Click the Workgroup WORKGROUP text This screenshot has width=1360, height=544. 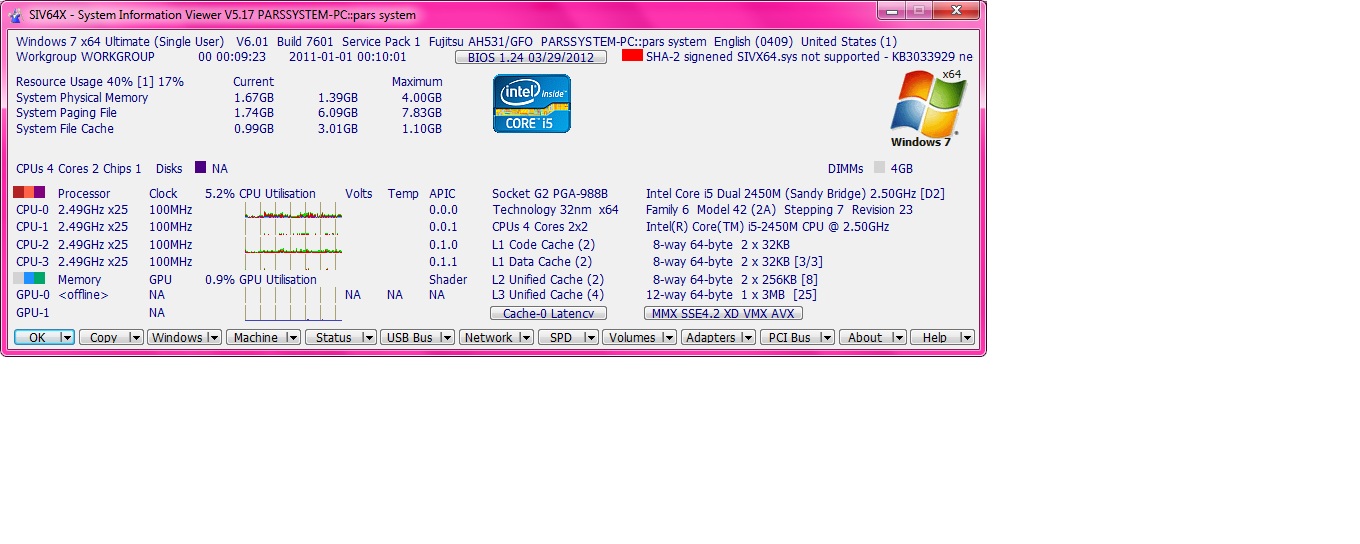[x=85, y=57]
